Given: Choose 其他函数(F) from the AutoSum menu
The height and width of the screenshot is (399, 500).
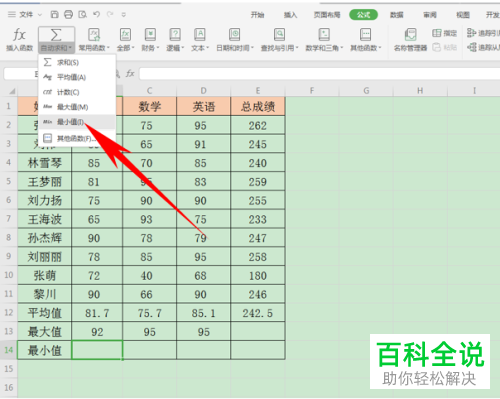Looking at the screenshot, I should pyautogui.click(x=77, y=138).
